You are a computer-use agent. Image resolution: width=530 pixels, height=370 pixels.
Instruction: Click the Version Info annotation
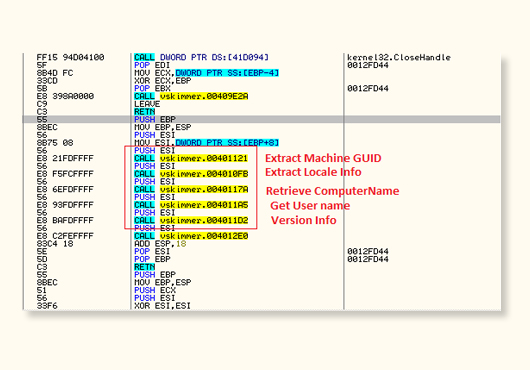pos(304,220)
